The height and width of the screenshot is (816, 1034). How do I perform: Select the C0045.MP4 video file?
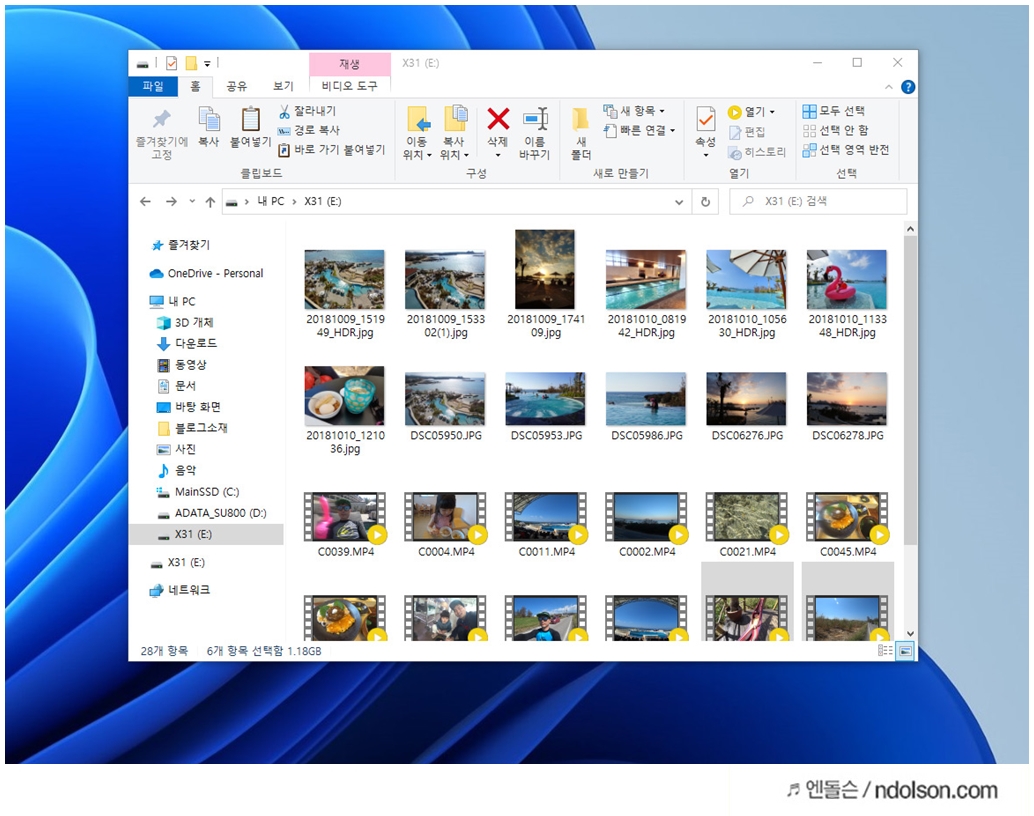click(x=847, y=524)
